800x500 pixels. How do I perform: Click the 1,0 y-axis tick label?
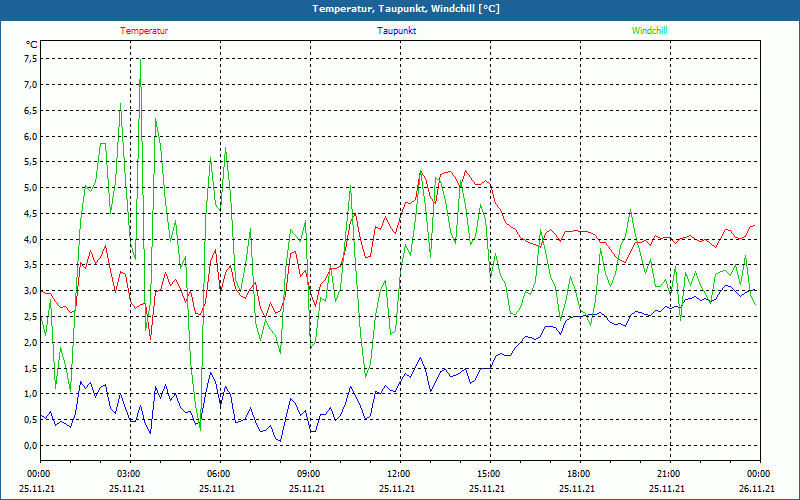(x=30, y=394)
